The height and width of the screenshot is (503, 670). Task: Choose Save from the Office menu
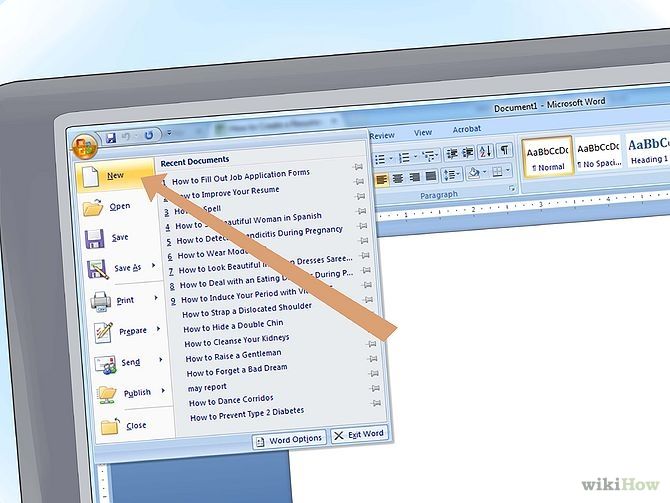pos(120,238)
